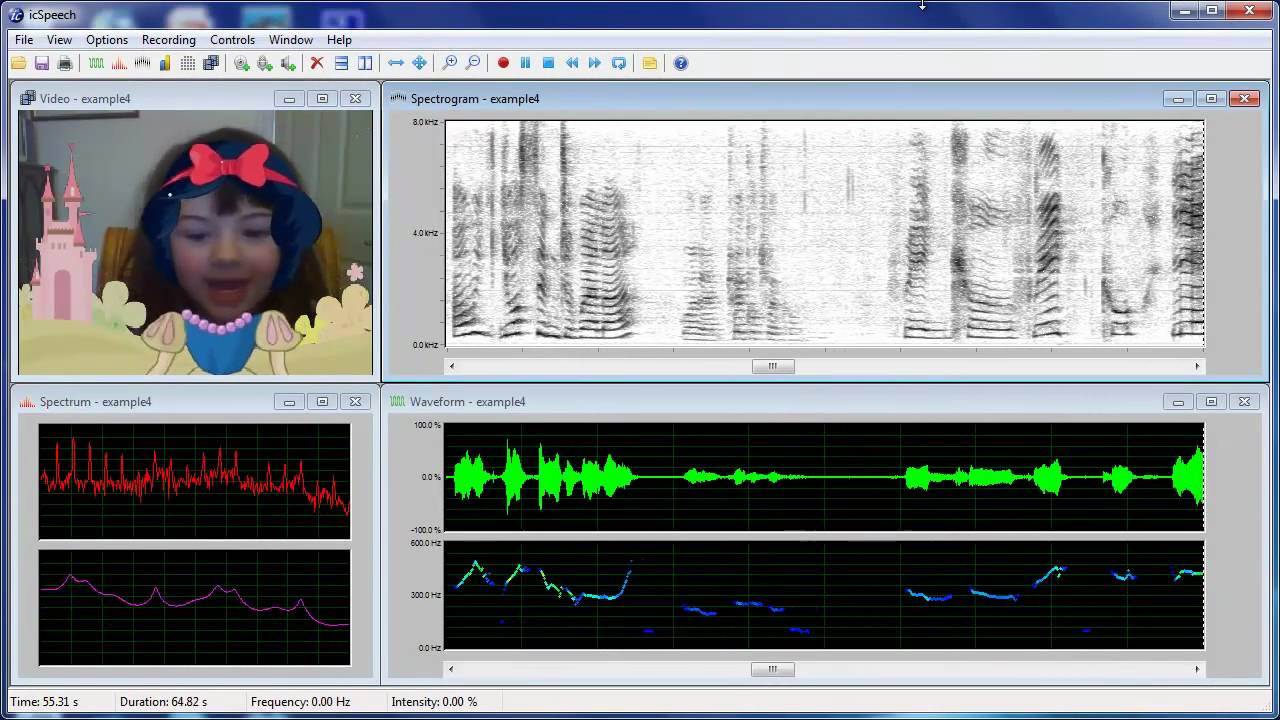Click the video window toolbar icon
This screenshot has height=720, width=1280.
point(211,63)
